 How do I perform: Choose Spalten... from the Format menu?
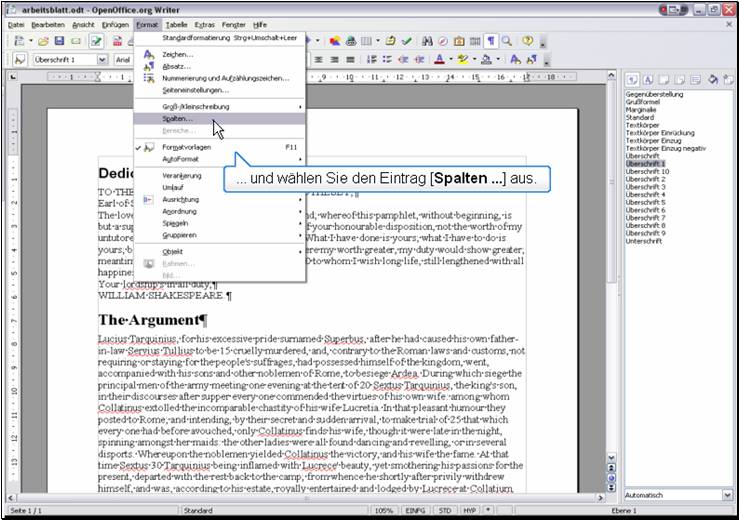coord(178,118)
